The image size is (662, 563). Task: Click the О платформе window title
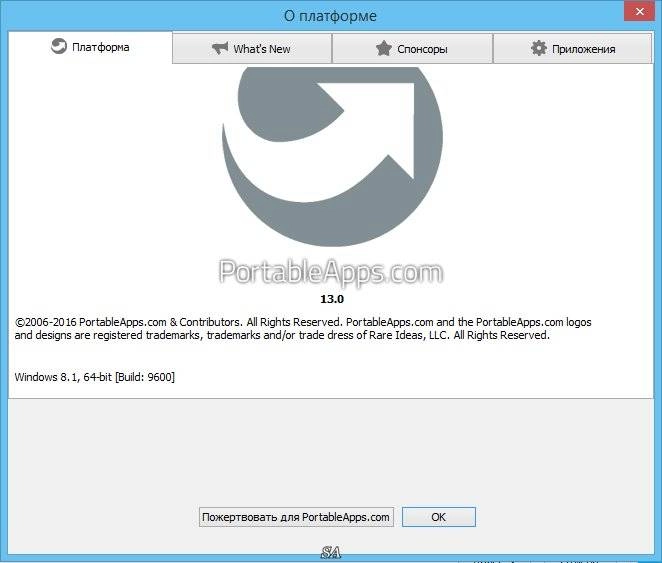click(330, 16)
